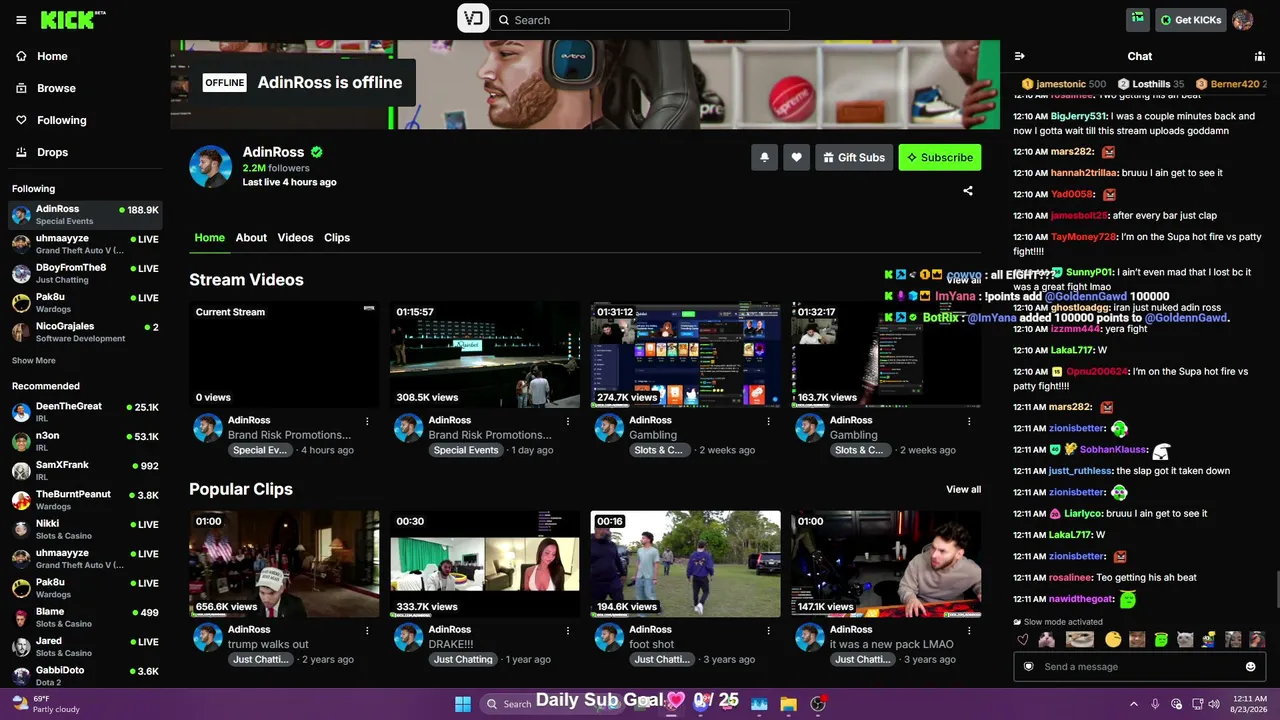
Task: Click View all for Popular Clips
Action: [964, 489]
